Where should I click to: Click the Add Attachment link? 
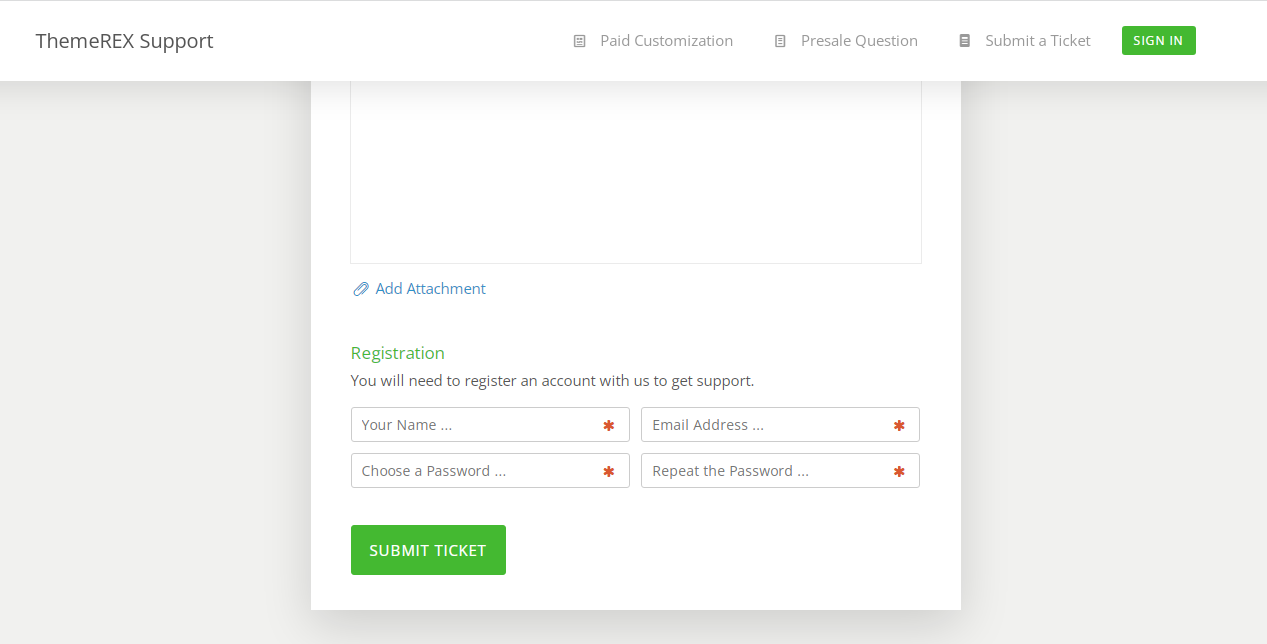(x=430, y=289)
